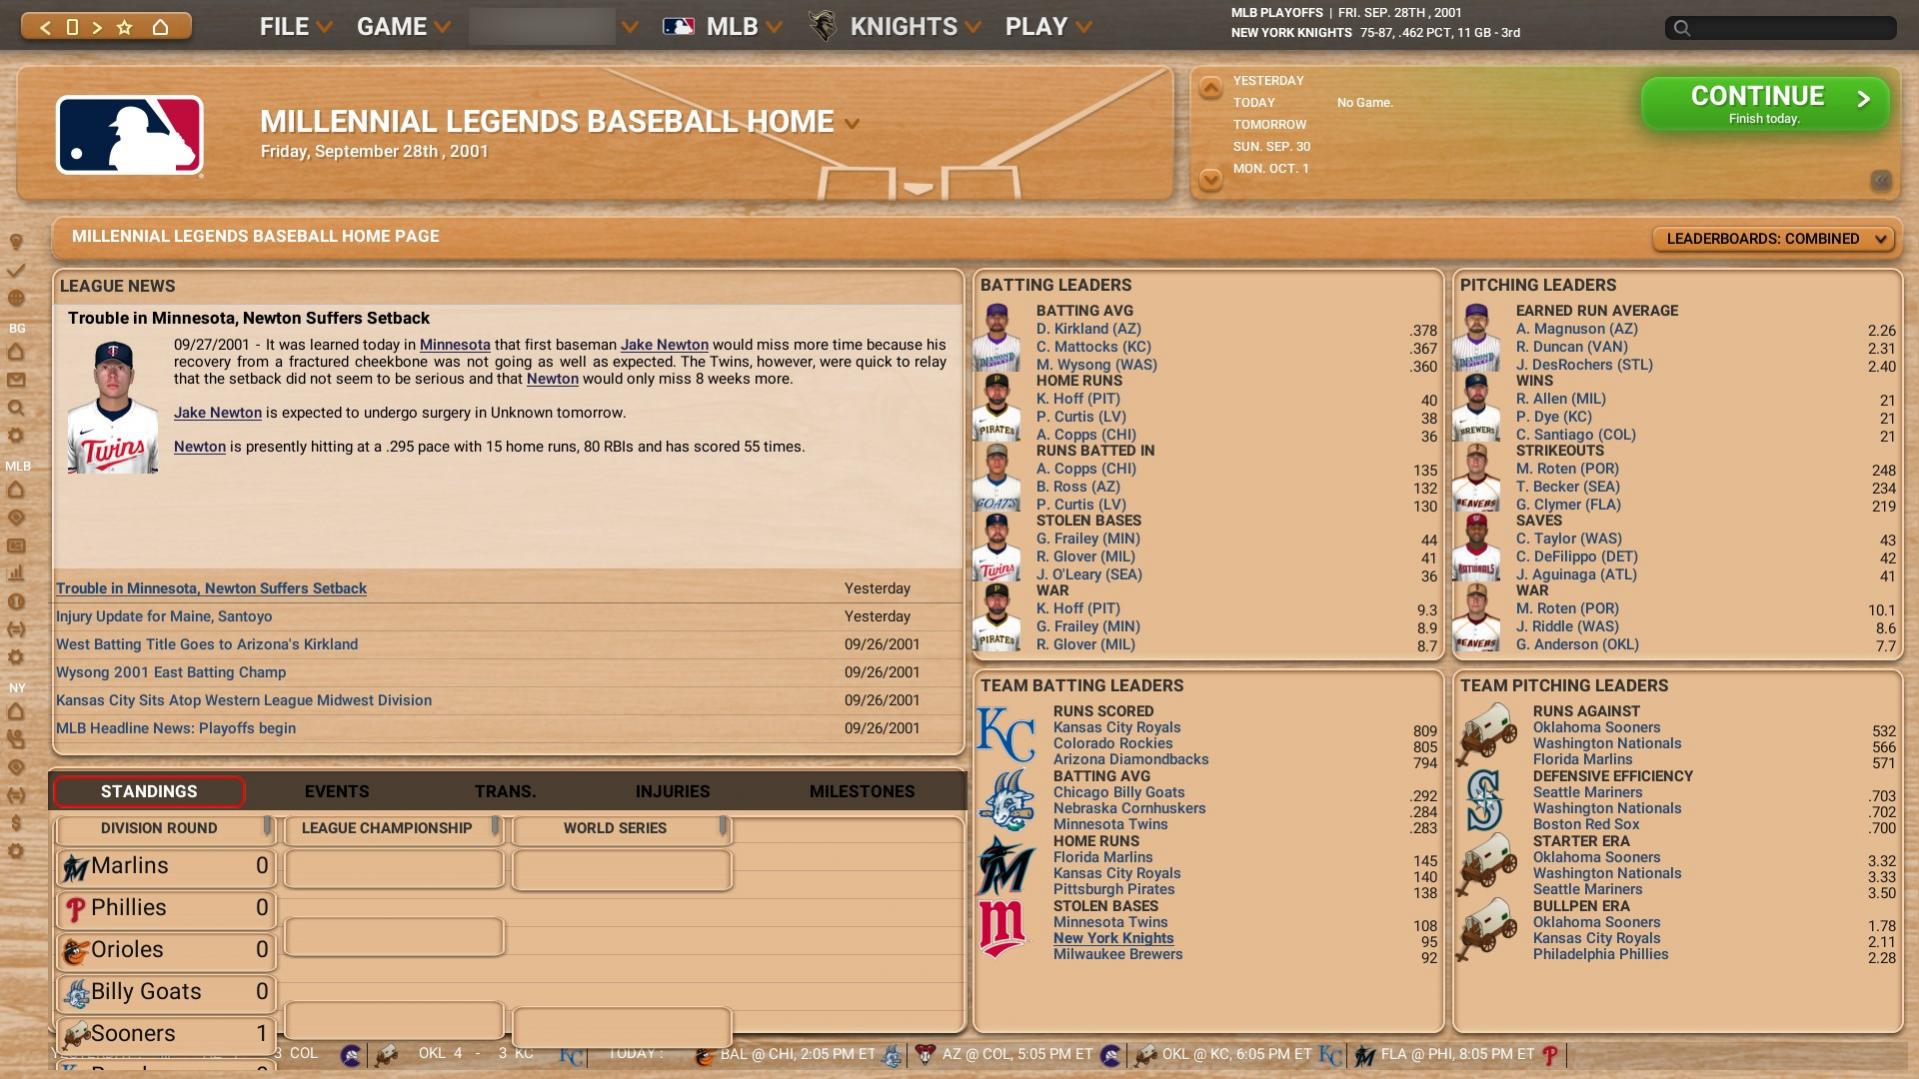This screenshot has height=1079, width=1919.
Task: Open the Minnesota team link in the news article
Action: tap(455, 345)
